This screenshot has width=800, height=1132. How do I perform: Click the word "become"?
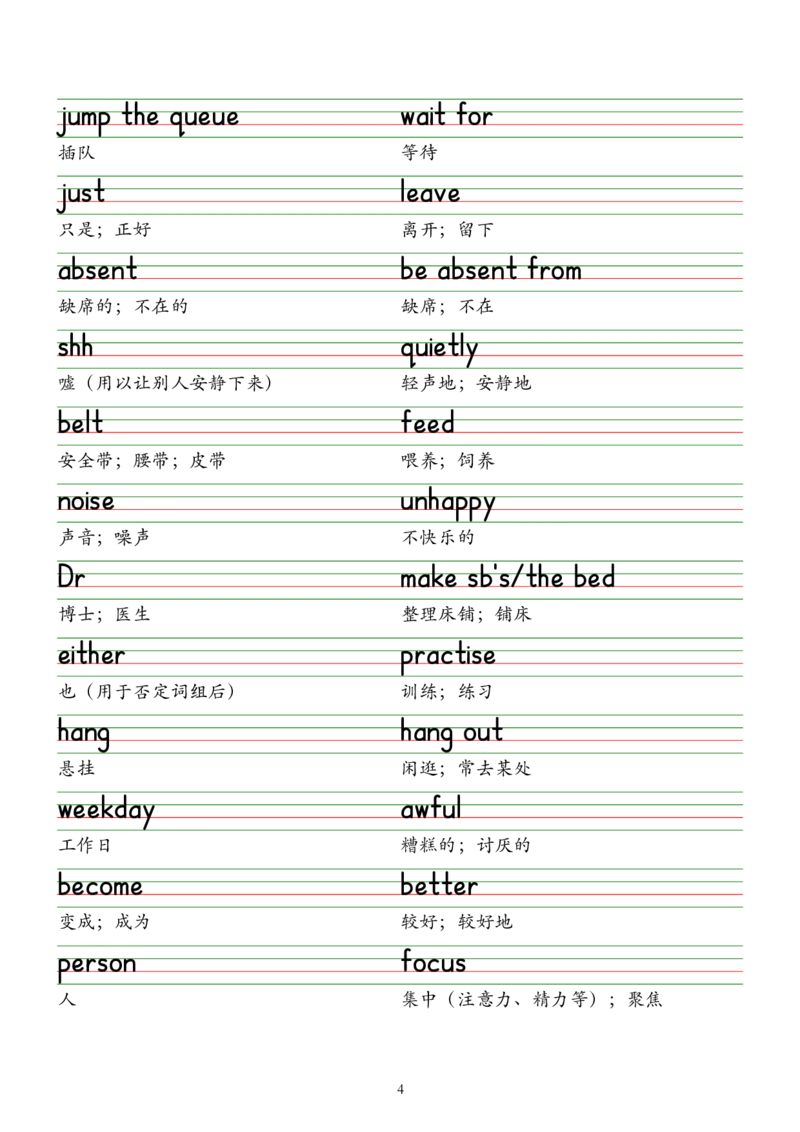point(100,887)
